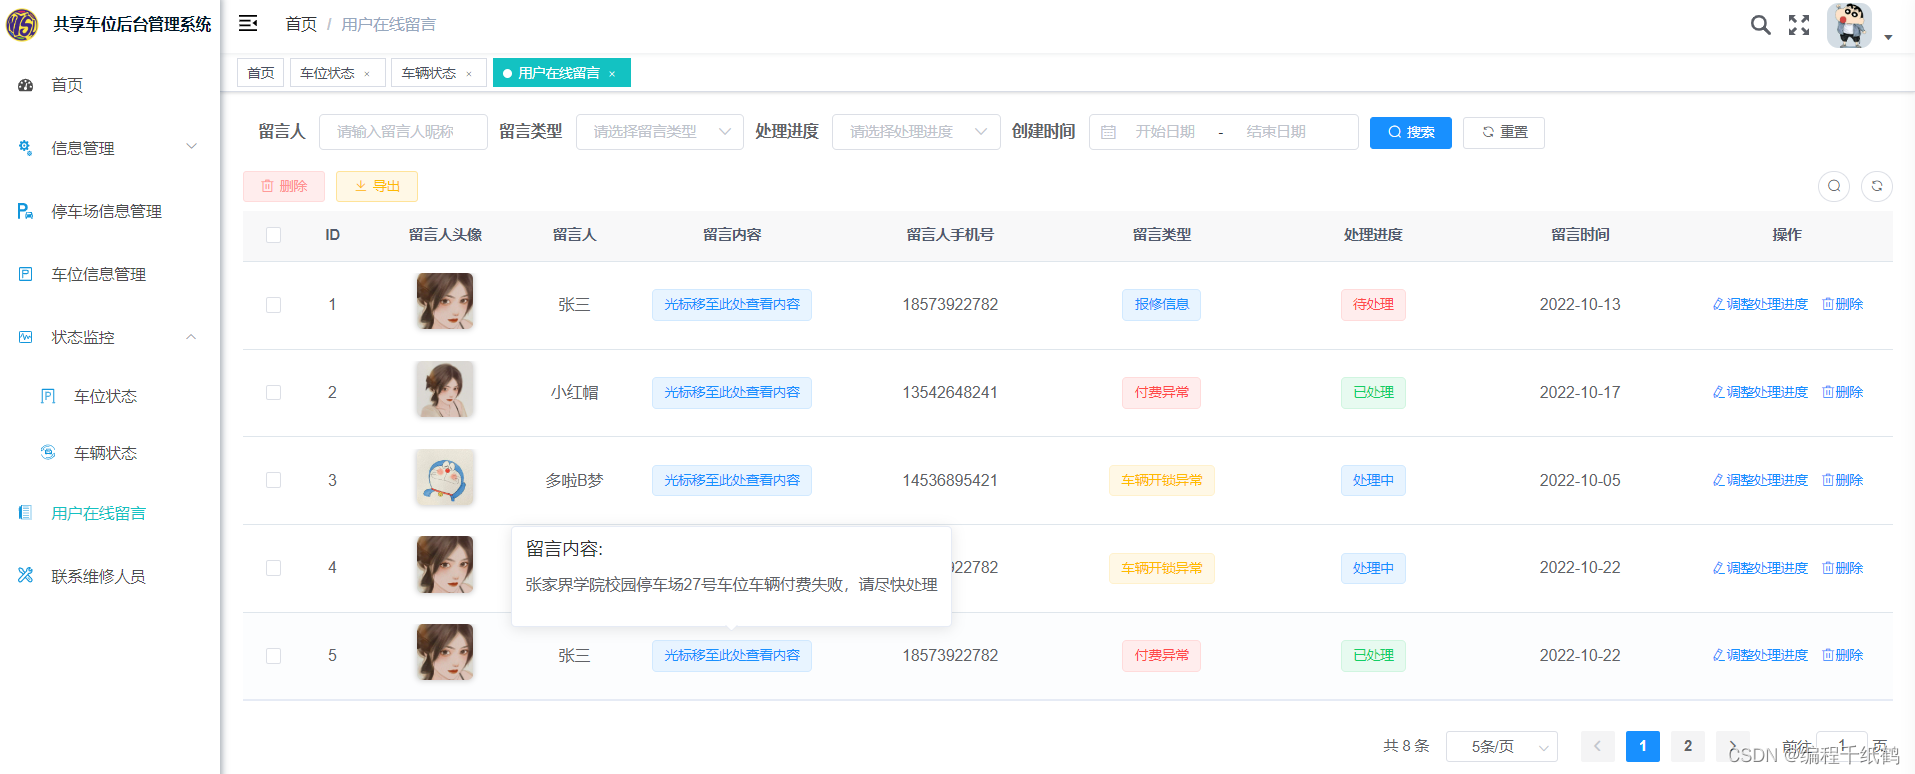The height and width of the screenshot is (774, 1915).
Task: Click the avatar thumbnail of 小红帽
Action: pyautogui.click(x=445, y=389)
